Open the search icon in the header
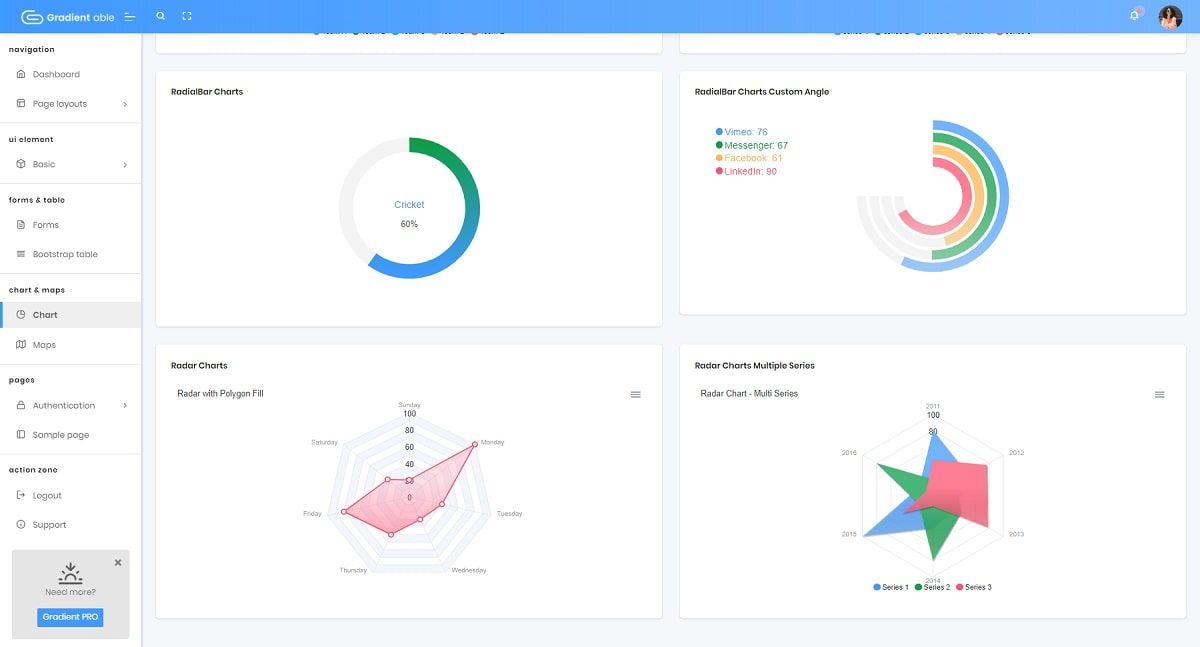Screen dimensions: 1200x647 click(160, 16)
